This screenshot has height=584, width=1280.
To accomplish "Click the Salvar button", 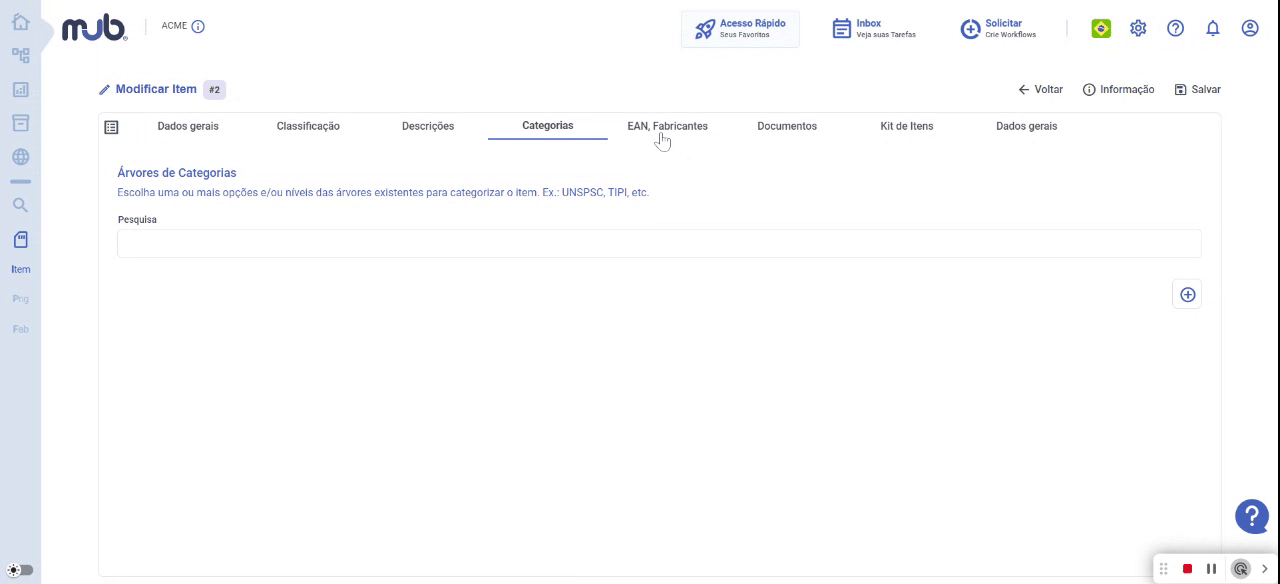I will coord(1197,89).
